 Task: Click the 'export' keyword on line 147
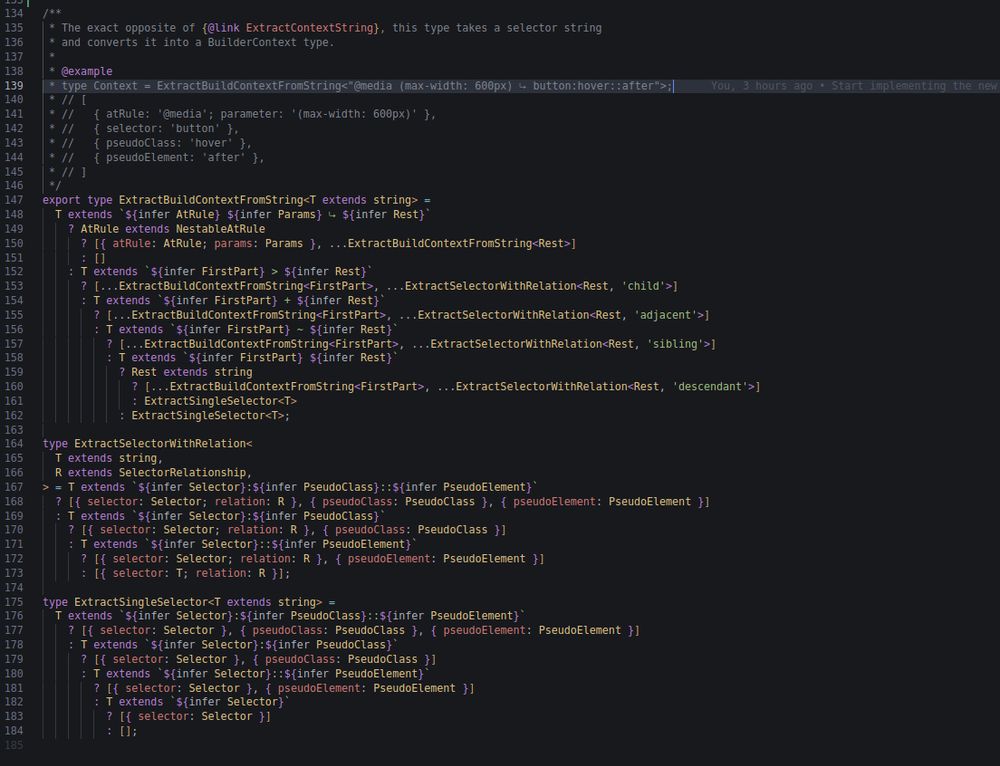pos(61,200)
